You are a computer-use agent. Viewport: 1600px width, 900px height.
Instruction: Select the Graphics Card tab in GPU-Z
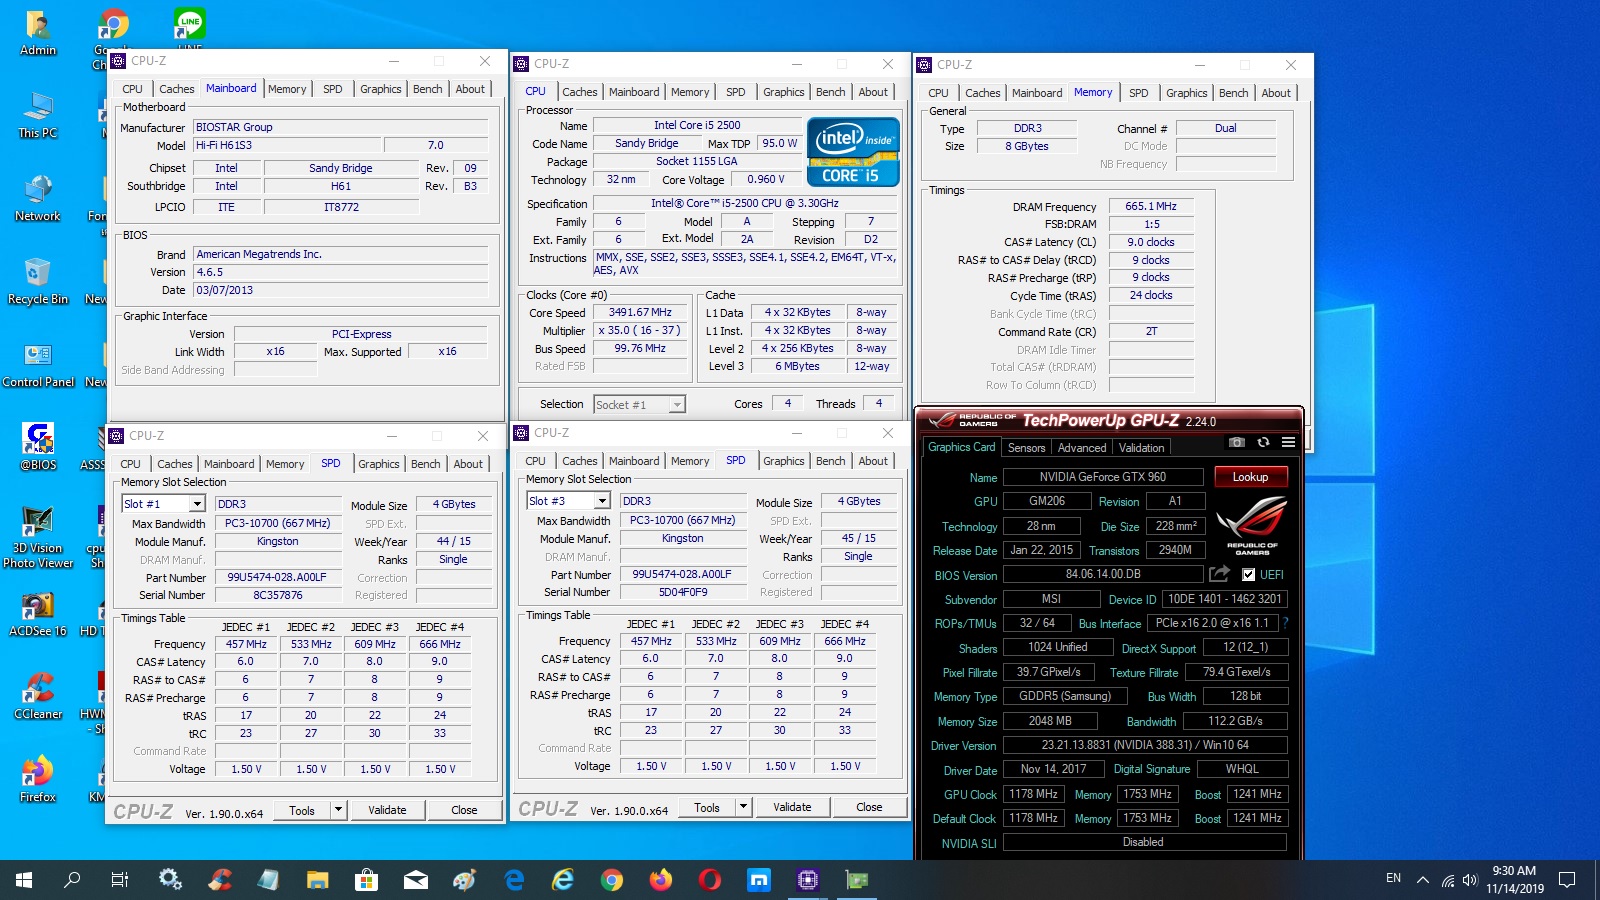pyautogui.click(x=961, y=447)
